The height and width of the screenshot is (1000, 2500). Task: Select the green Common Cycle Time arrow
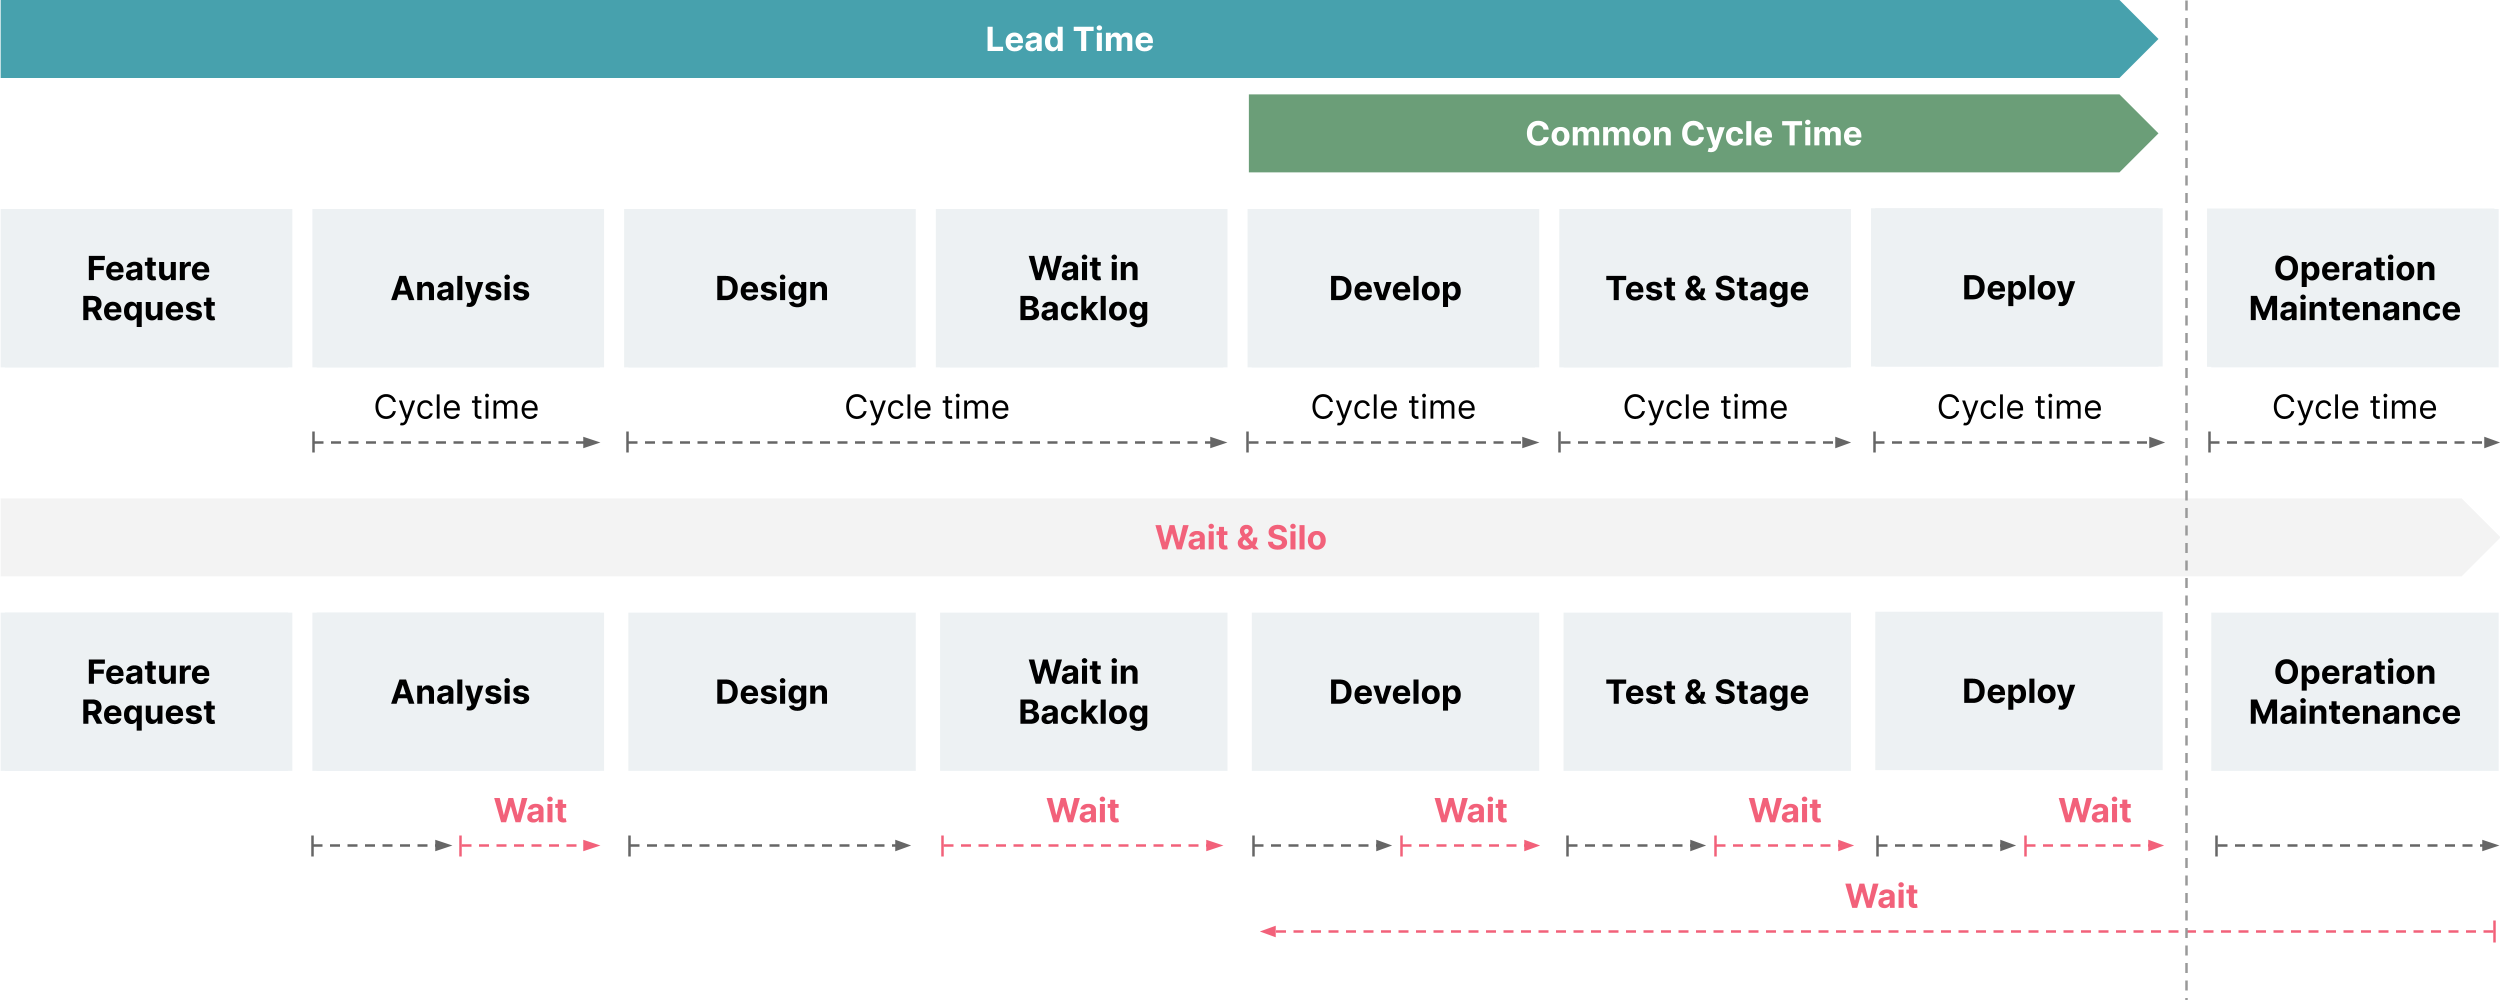coord(1702,133)
